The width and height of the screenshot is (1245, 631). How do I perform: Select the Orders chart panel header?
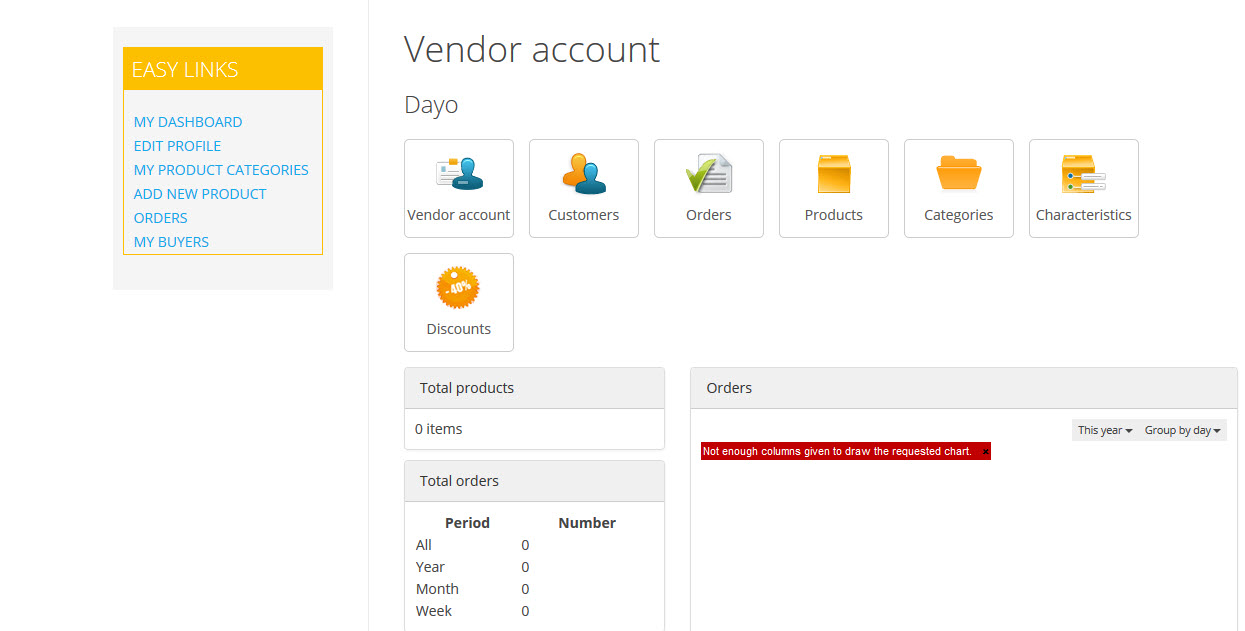tap(964, 388)
